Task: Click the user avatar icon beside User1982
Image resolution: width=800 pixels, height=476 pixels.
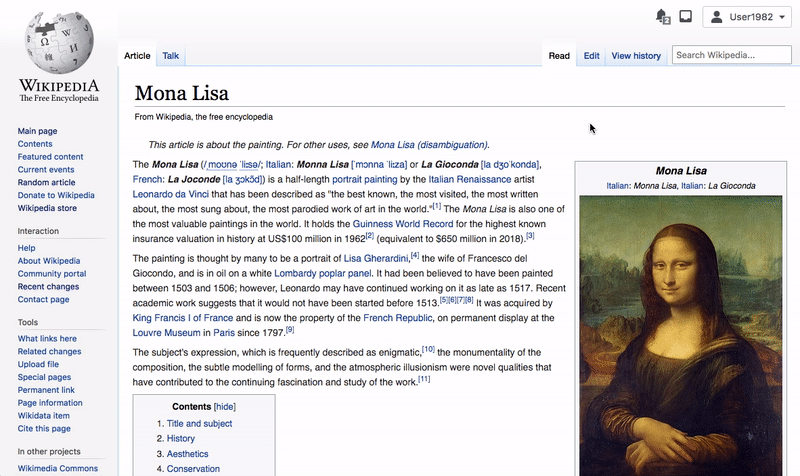Action: (x=716, y=17)
